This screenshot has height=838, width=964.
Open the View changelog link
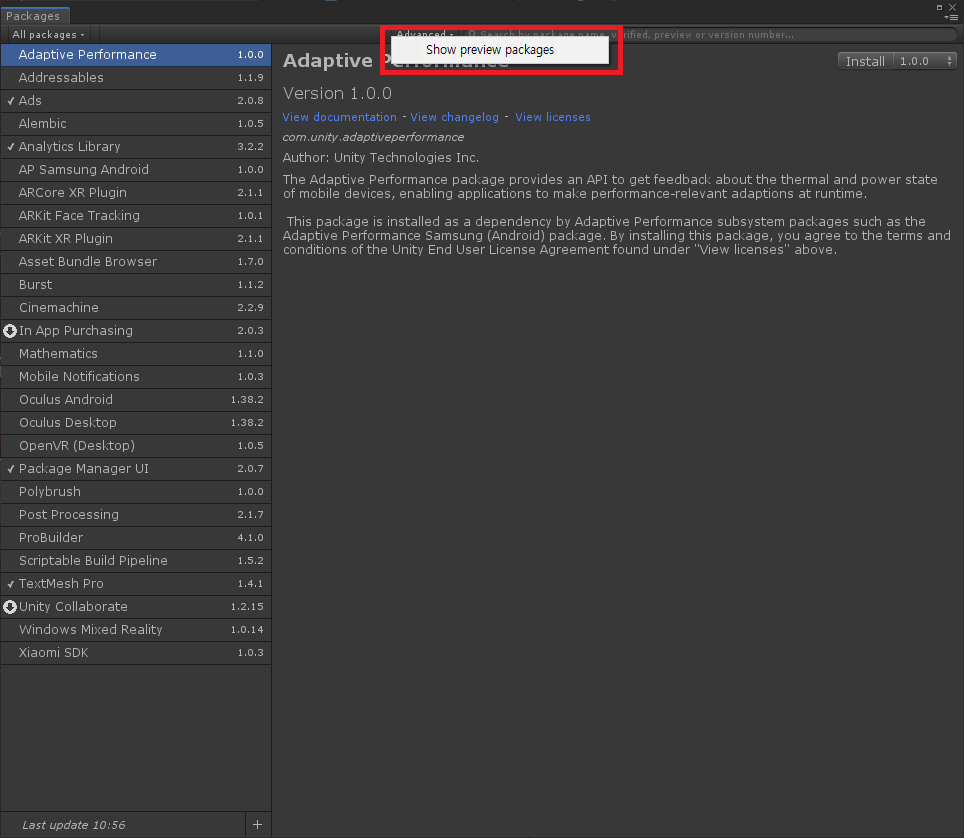[454, 117]
